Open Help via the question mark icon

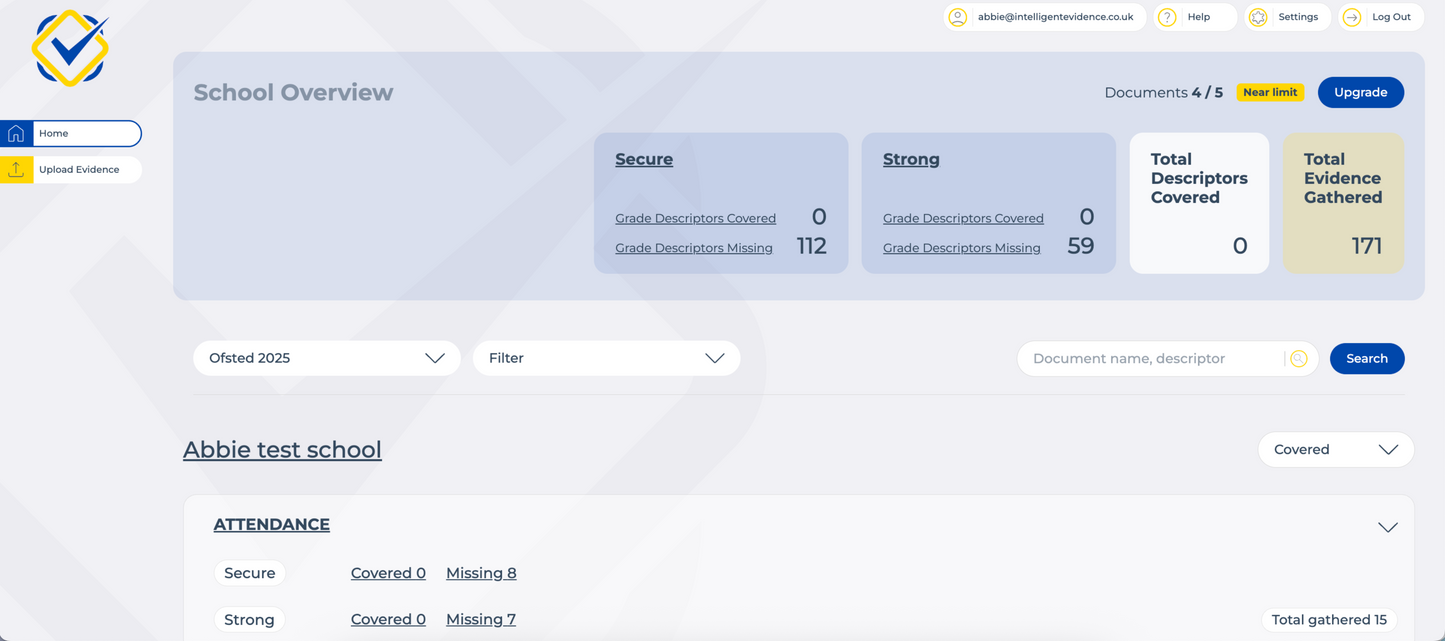(1166, 17)
